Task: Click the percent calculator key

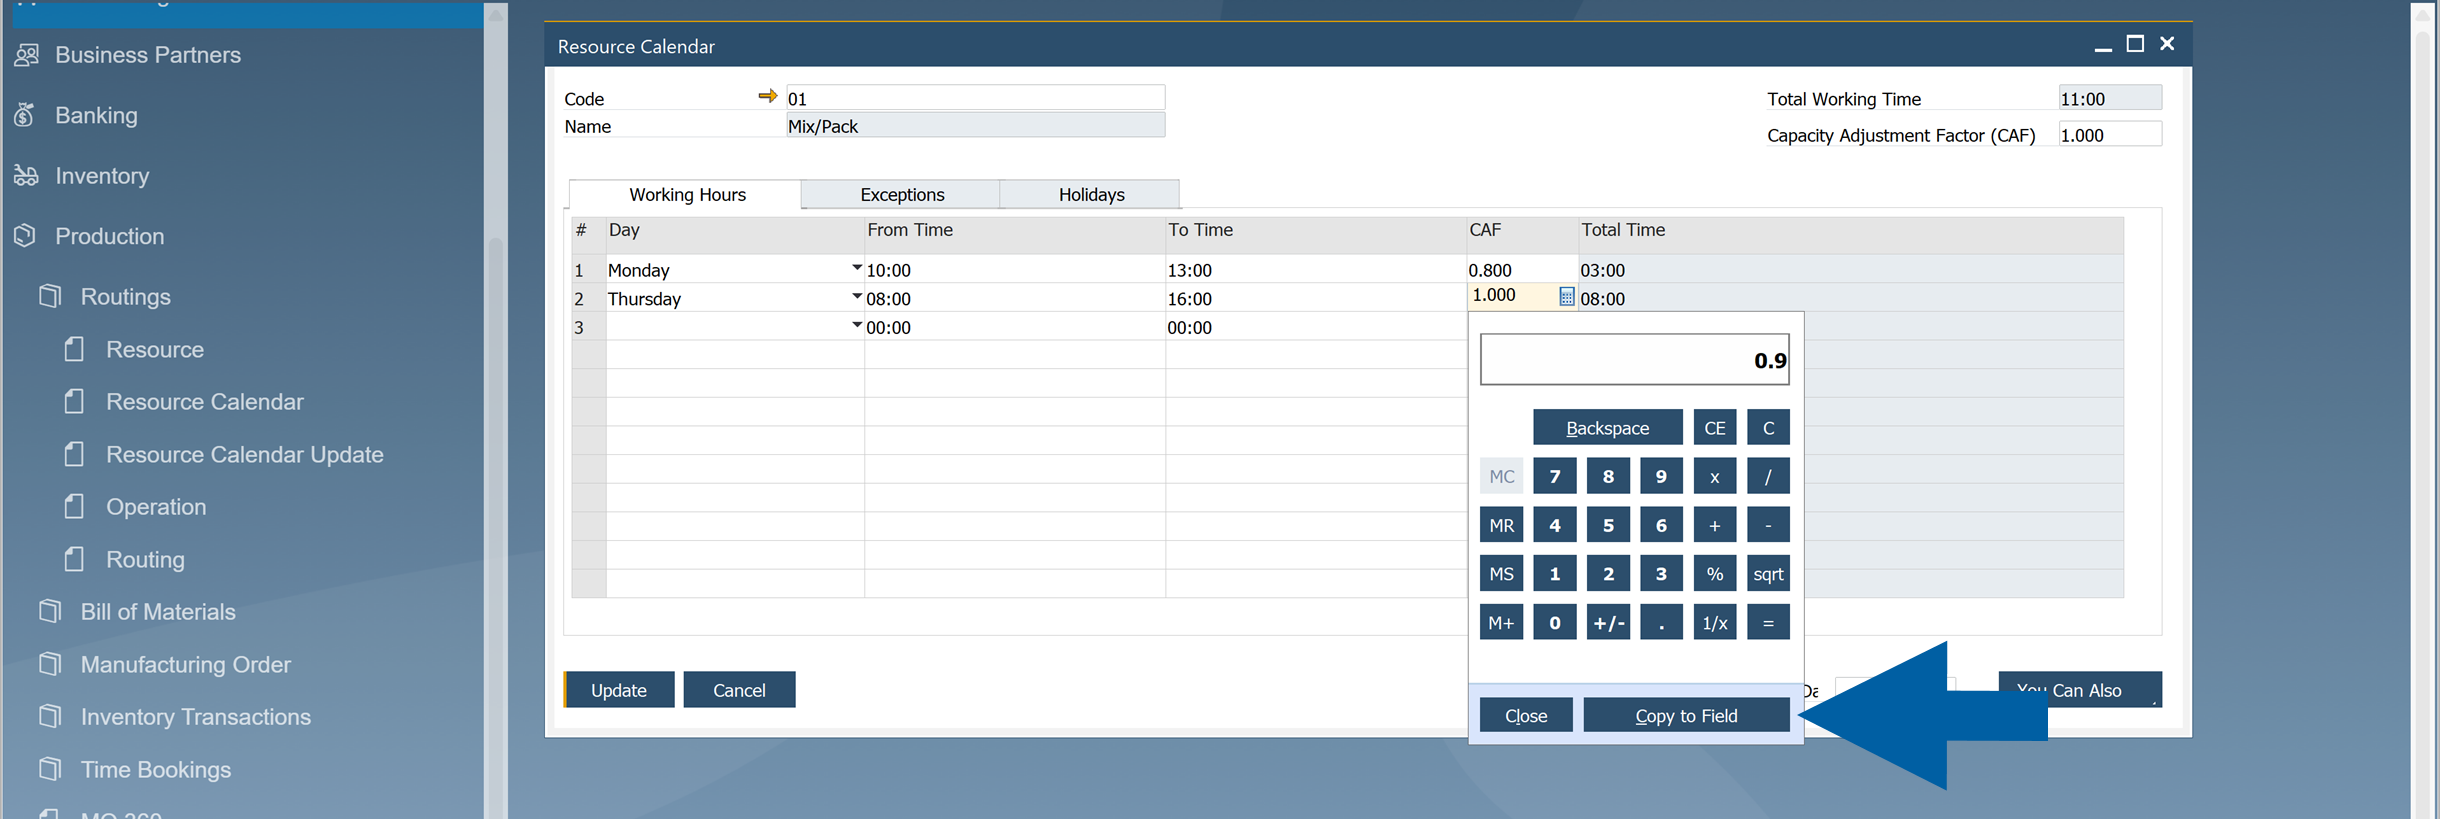Action: point(1714,574)
